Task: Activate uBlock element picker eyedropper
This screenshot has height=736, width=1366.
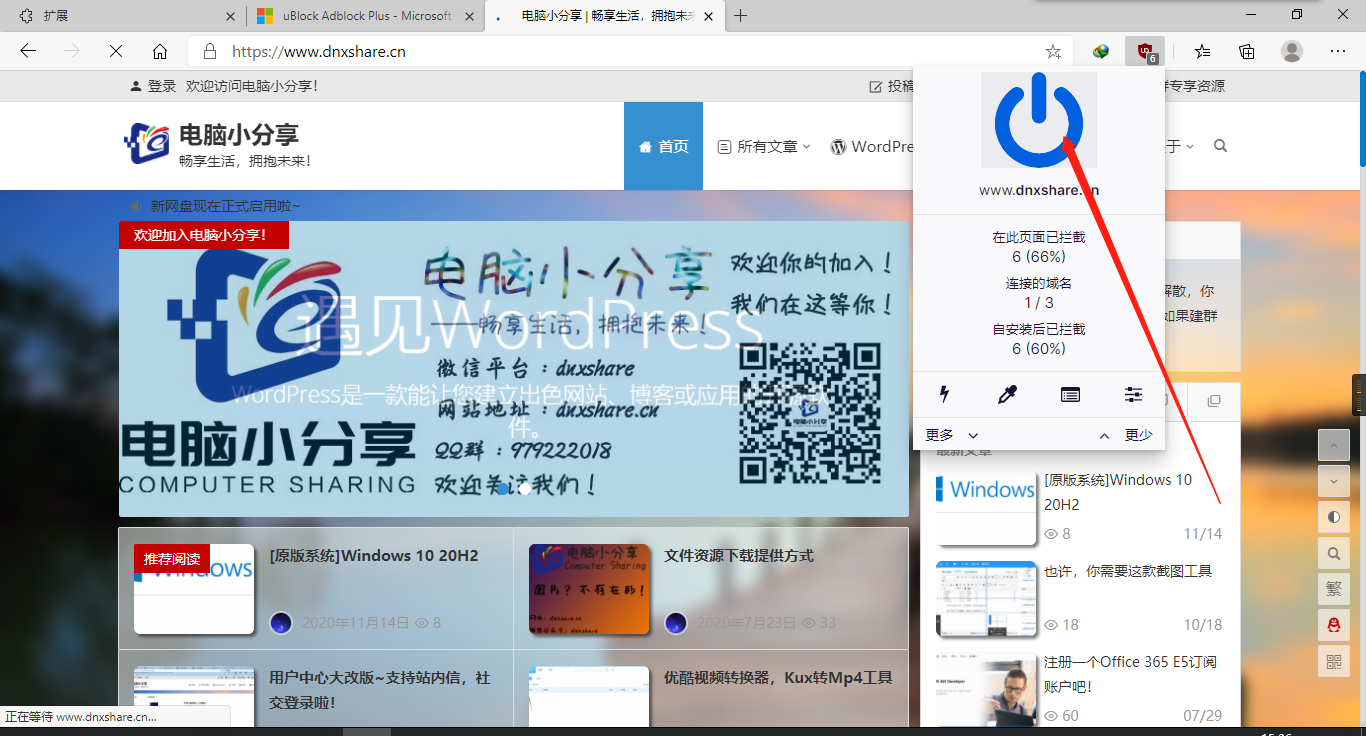Action: tap(1007, 395)
